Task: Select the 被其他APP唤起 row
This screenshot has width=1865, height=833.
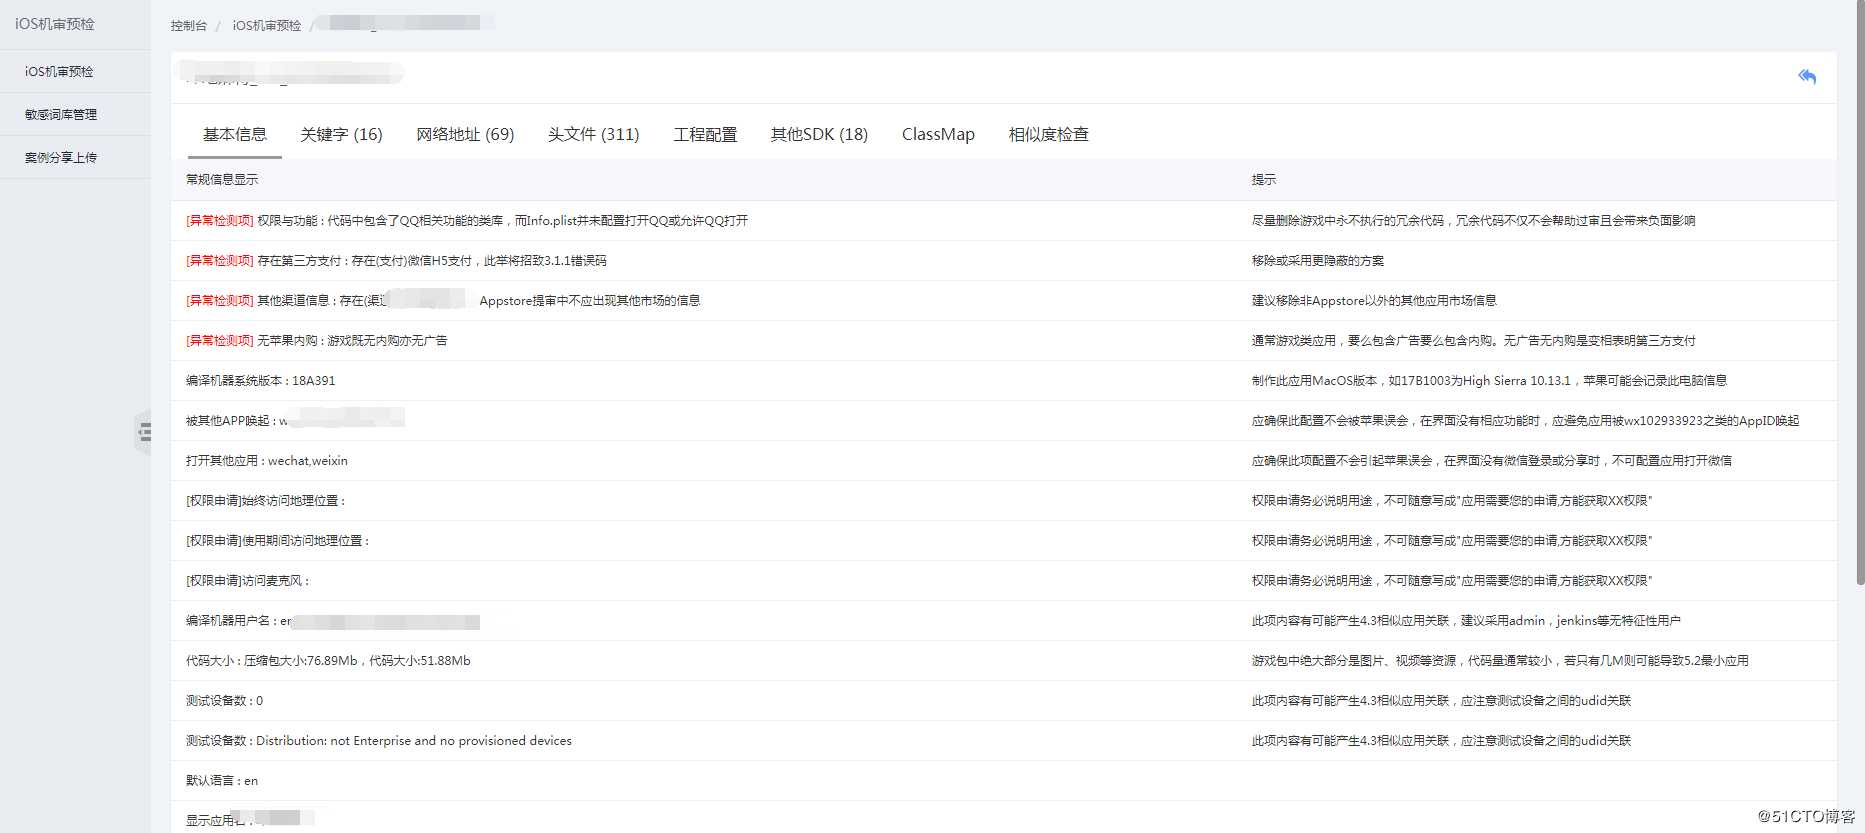Action: 1003,420
